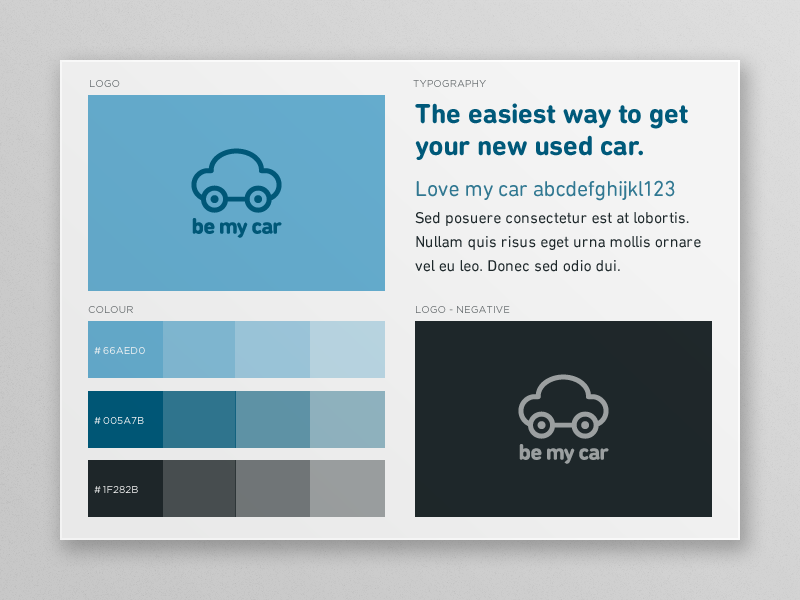800x600 pixels.
Task: Click the headline 'The easiest way to get'
Action: coord(552,115)
